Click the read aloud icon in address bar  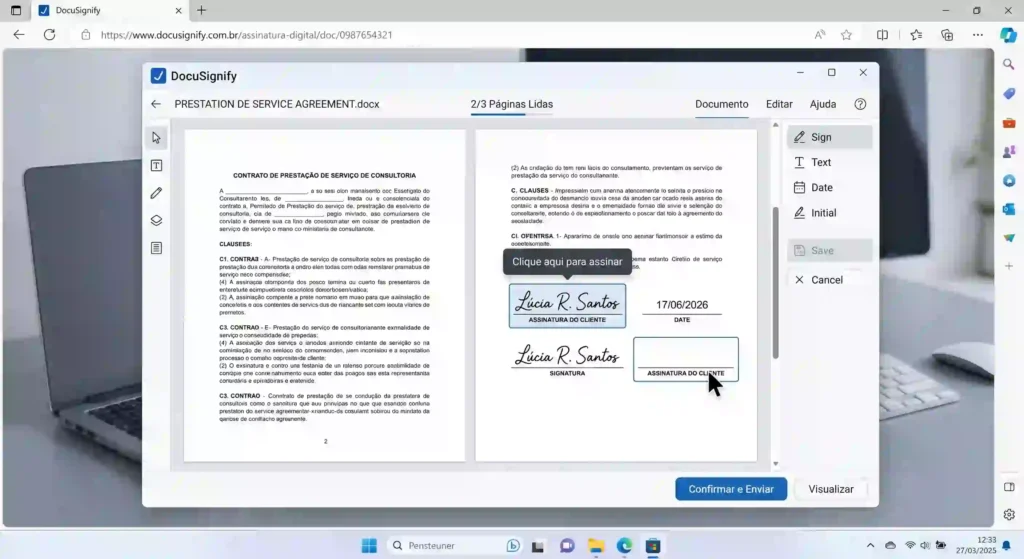(x=820, y=35)
